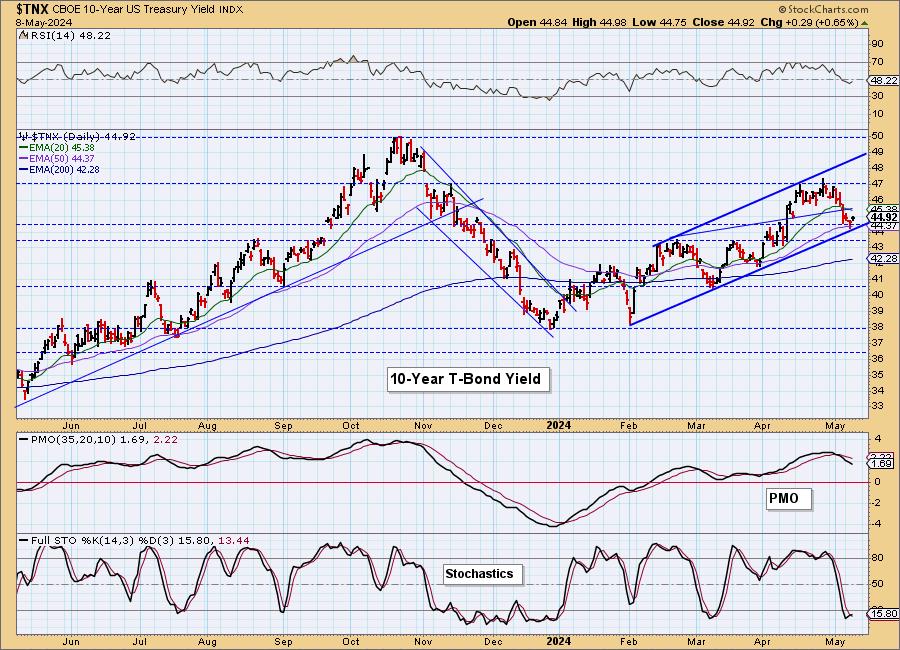The image size is (900, 650).
Task: Click the 42.28 EMA 200 price tag
Action: point(883,259)
